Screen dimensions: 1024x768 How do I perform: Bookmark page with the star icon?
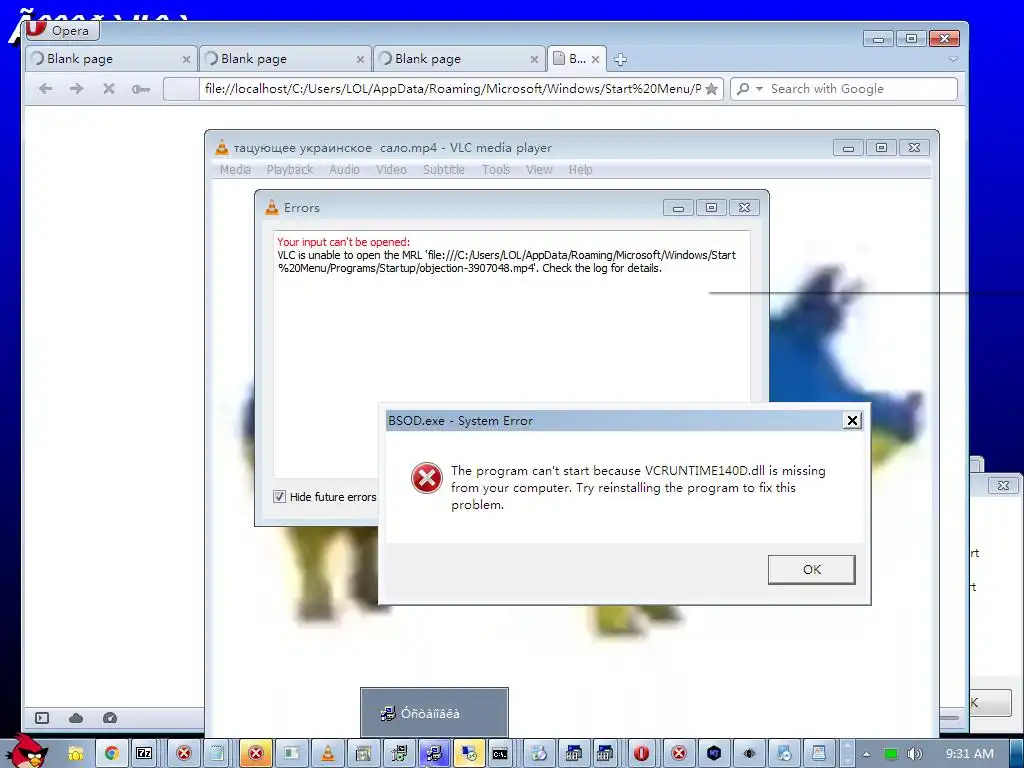[x=711, y=89]
